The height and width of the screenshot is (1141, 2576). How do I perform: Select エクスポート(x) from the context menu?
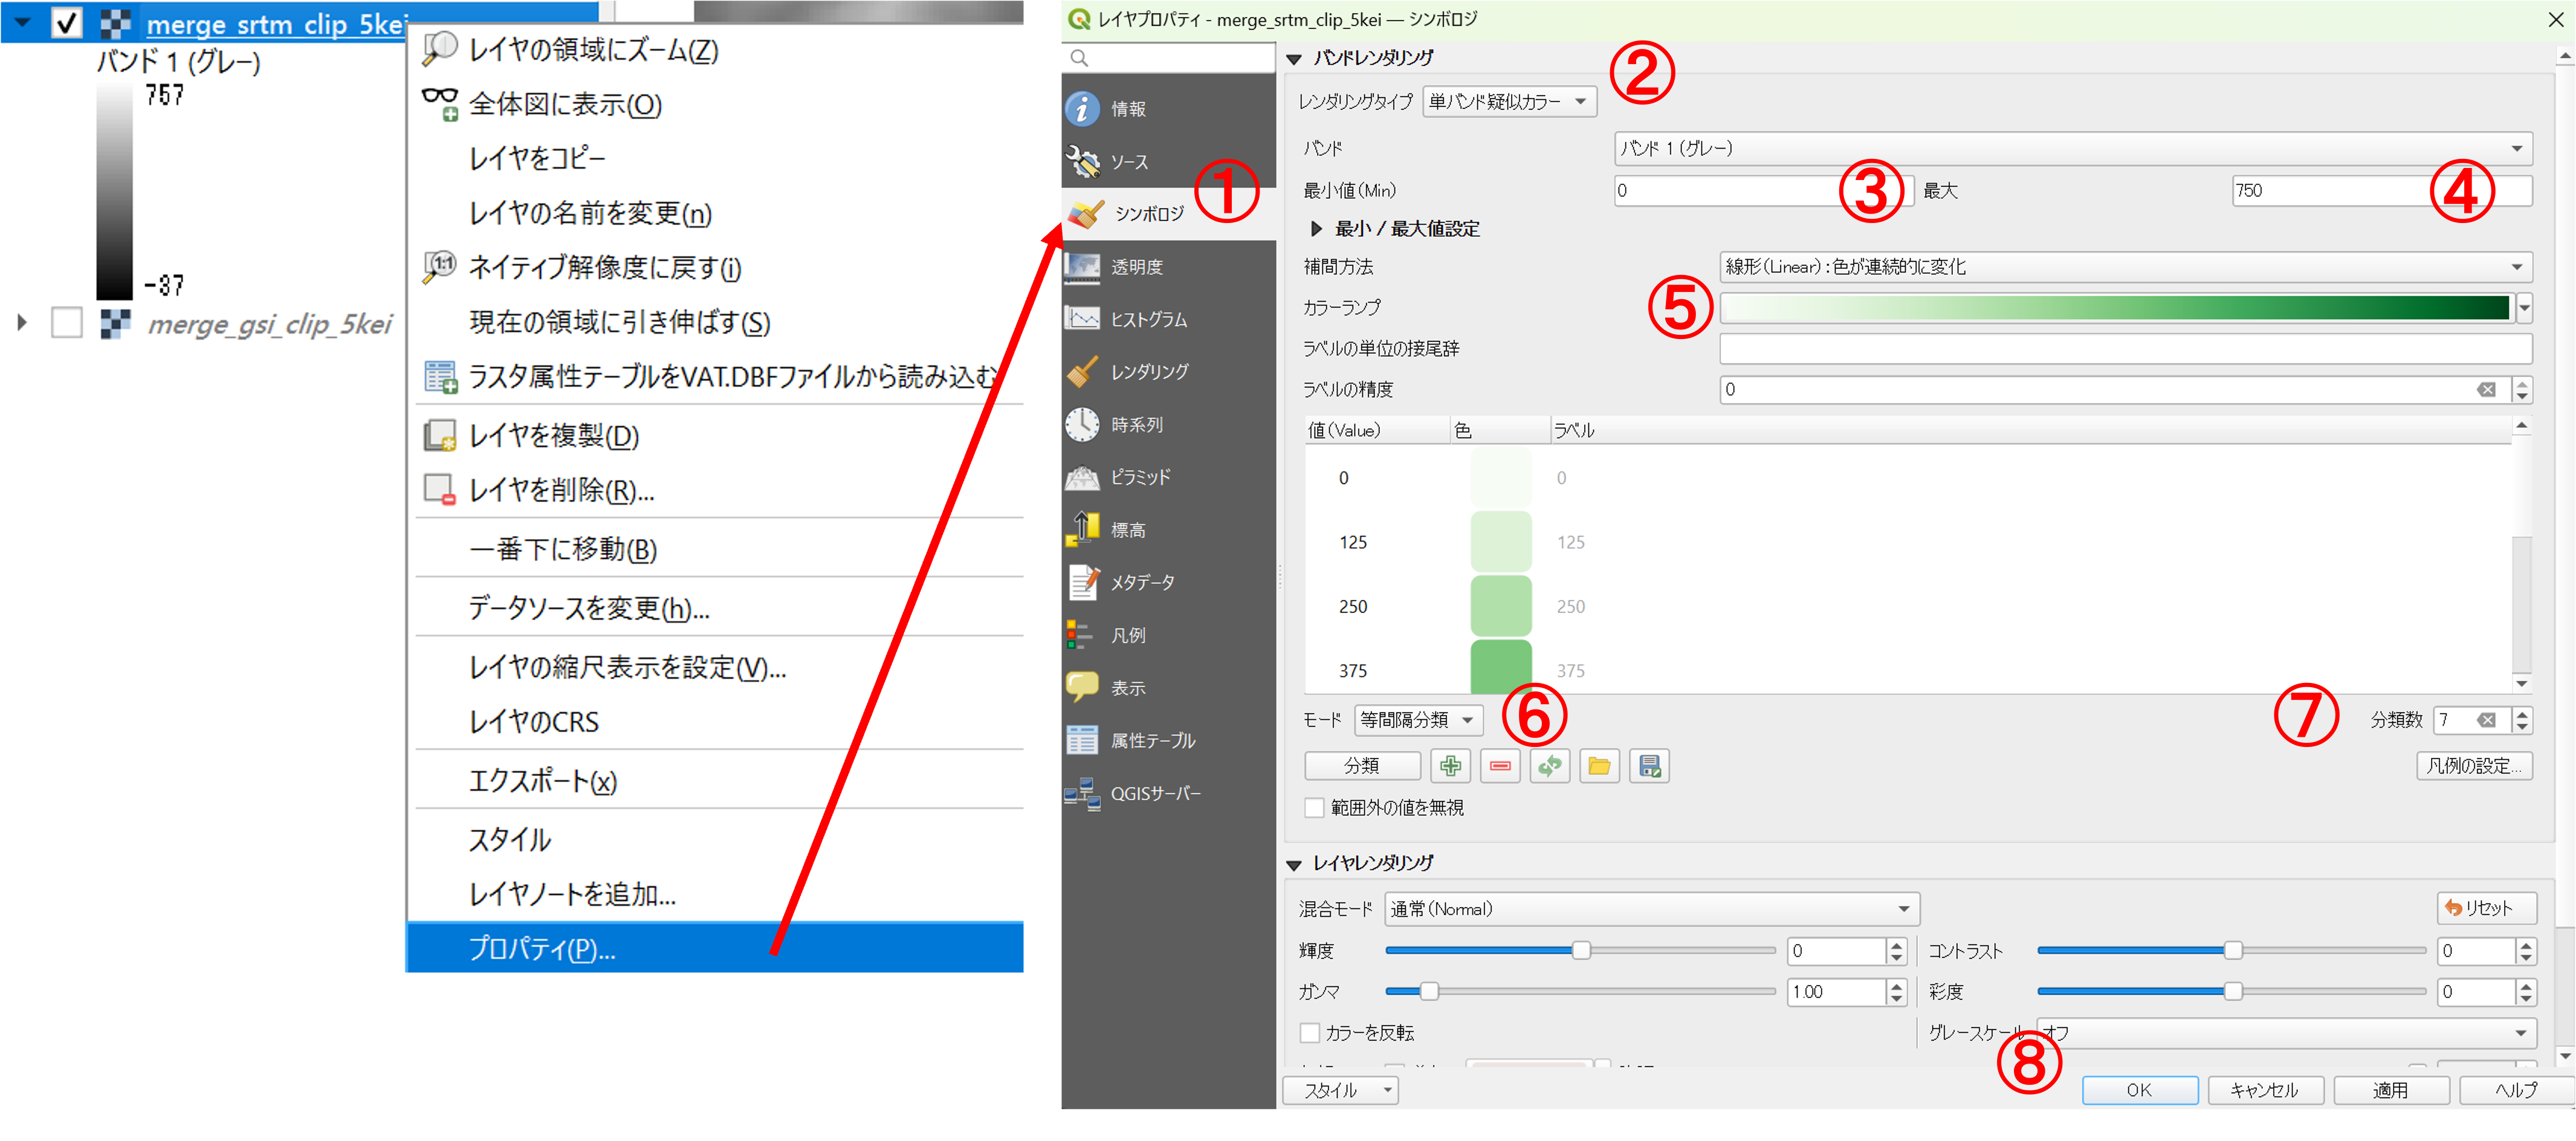[542, 780]
